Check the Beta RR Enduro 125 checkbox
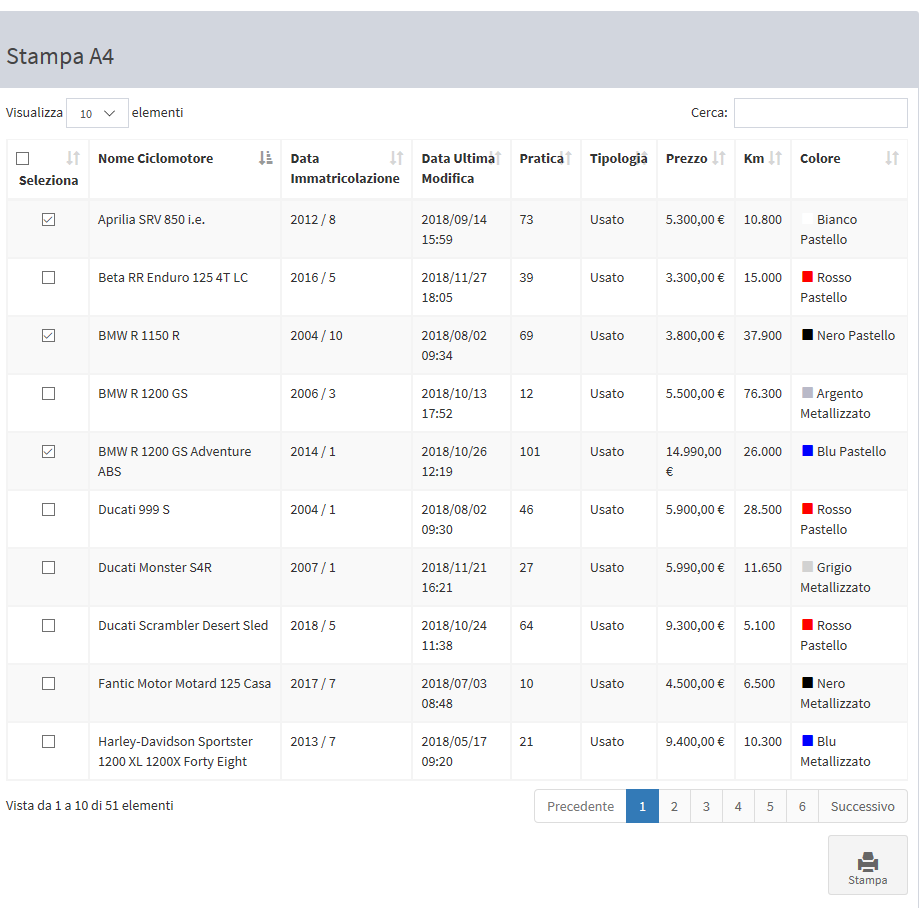This screenshot has height=908, width=919. 48,278
